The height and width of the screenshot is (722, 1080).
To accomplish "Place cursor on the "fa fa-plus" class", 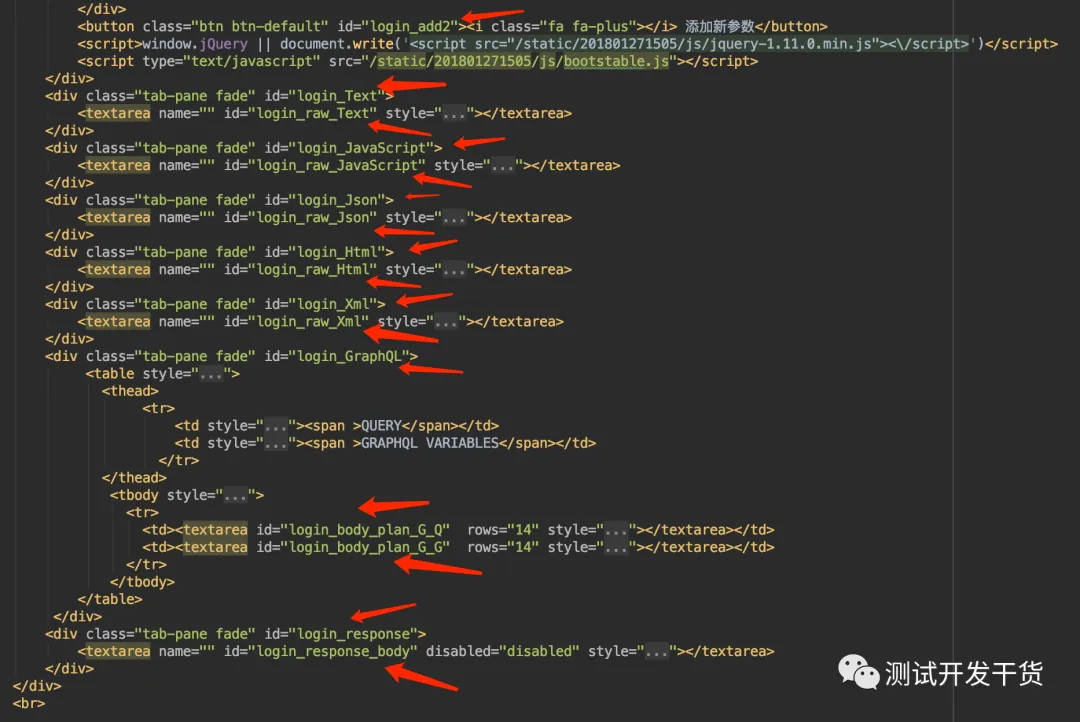I will coord(588,27).
